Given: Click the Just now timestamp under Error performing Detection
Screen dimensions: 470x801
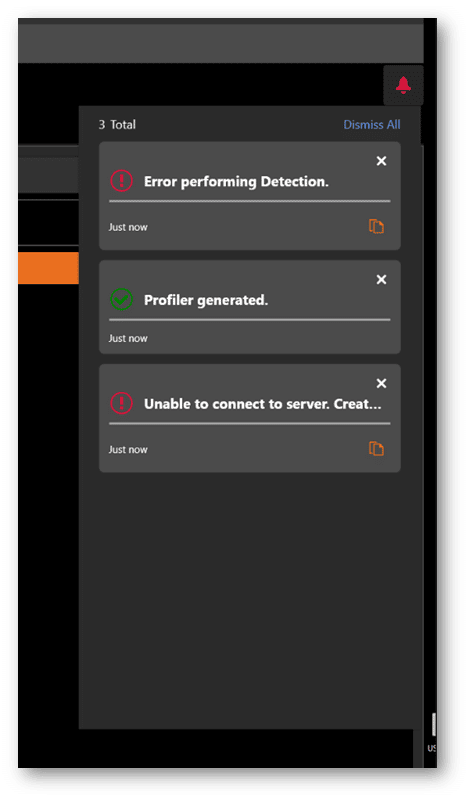Looking at the screenshot, I should pos(128,227).
